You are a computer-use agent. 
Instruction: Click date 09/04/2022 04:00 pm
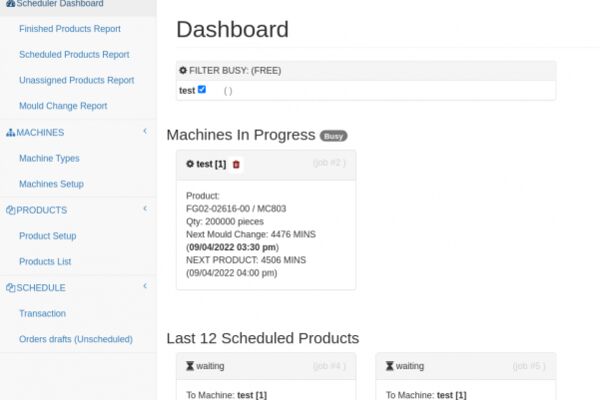point(232,273)
